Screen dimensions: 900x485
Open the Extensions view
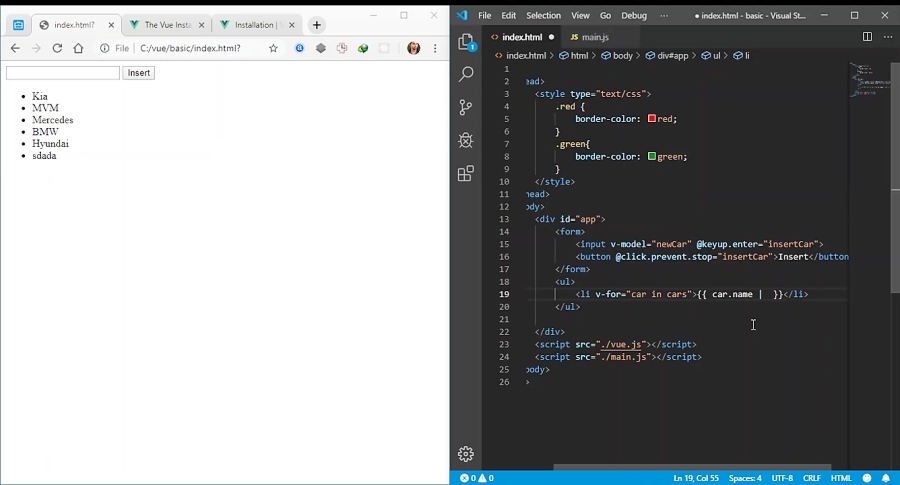click(466, 173)
